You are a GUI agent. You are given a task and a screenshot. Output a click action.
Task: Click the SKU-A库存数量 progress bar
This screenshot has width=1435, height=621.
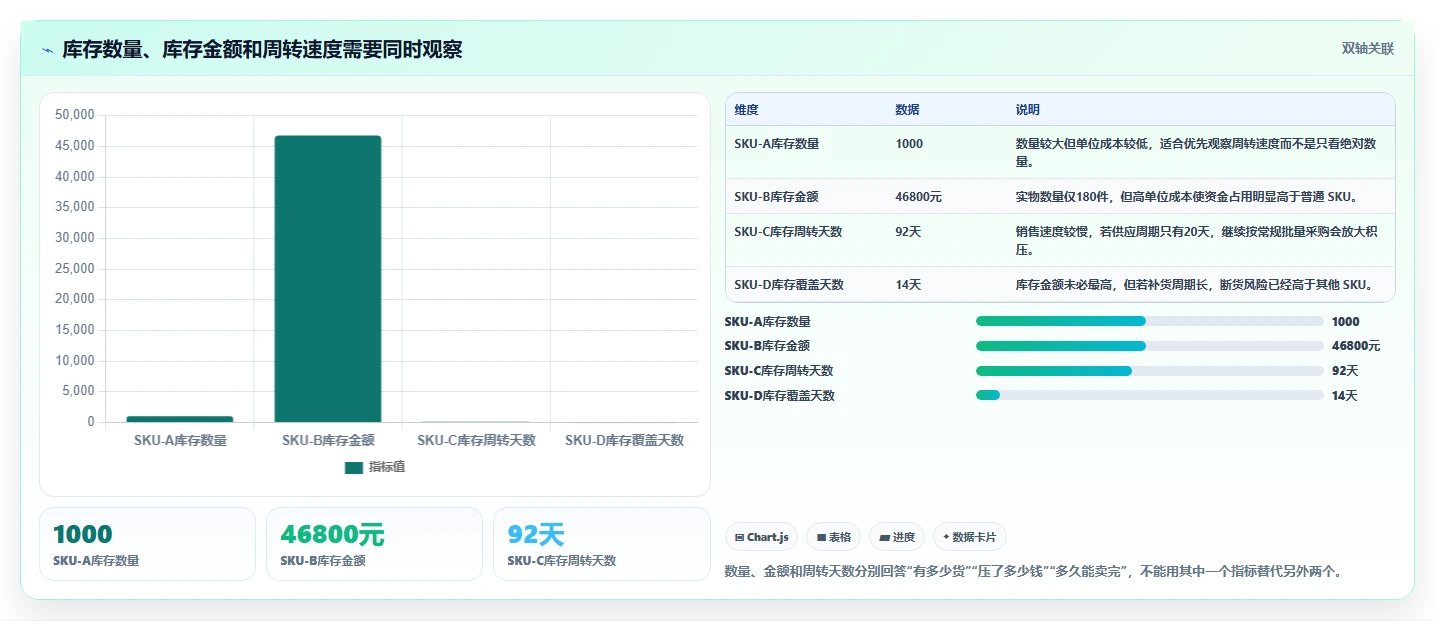pos(1150,321)
